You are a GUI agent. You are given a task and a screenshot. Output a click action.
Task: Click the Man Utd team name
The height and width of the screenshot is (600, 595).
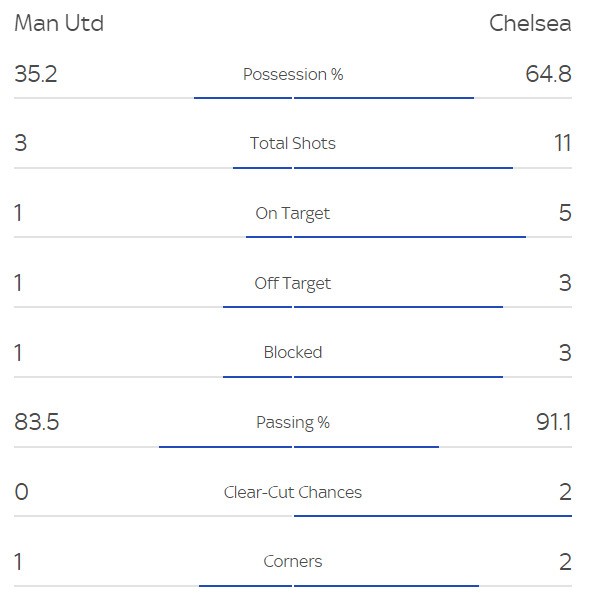tap(59, 23)
